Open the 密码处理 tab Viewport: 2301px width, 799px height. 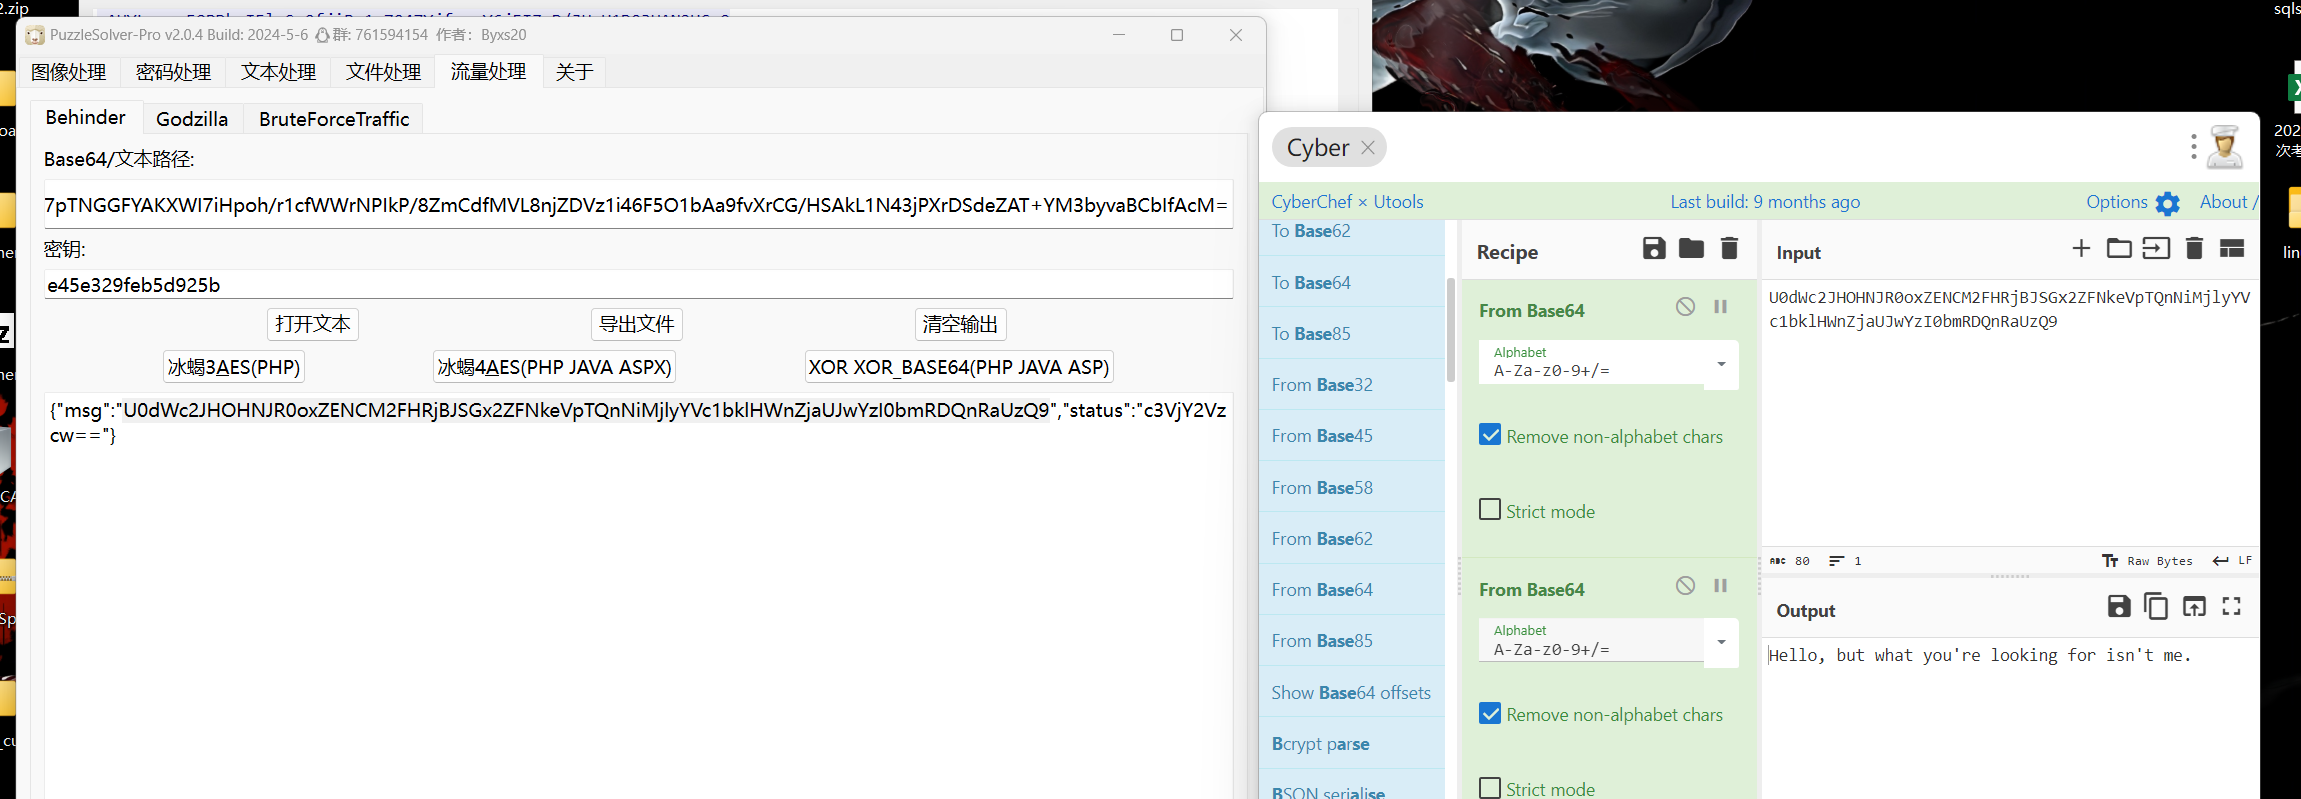coord(173,72)
